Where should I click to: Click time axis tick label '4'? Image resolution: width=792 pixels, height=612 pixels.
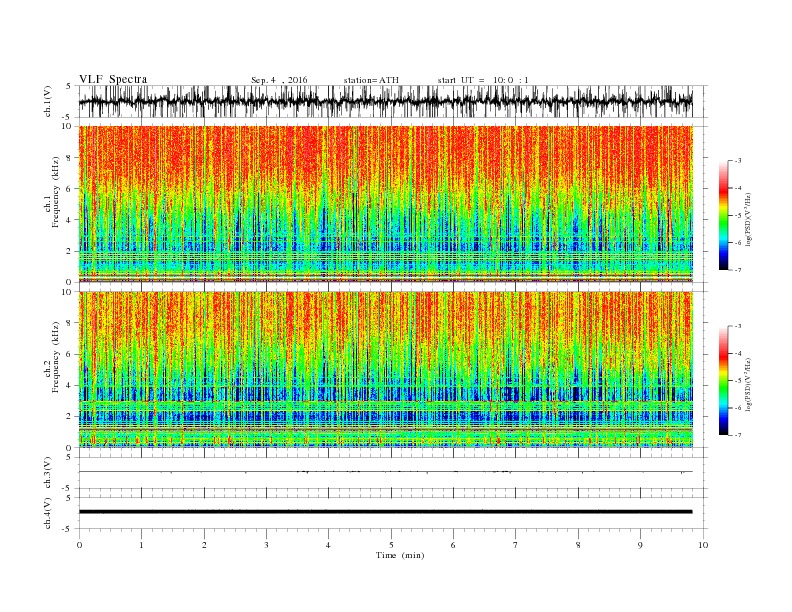coord(328,545)
